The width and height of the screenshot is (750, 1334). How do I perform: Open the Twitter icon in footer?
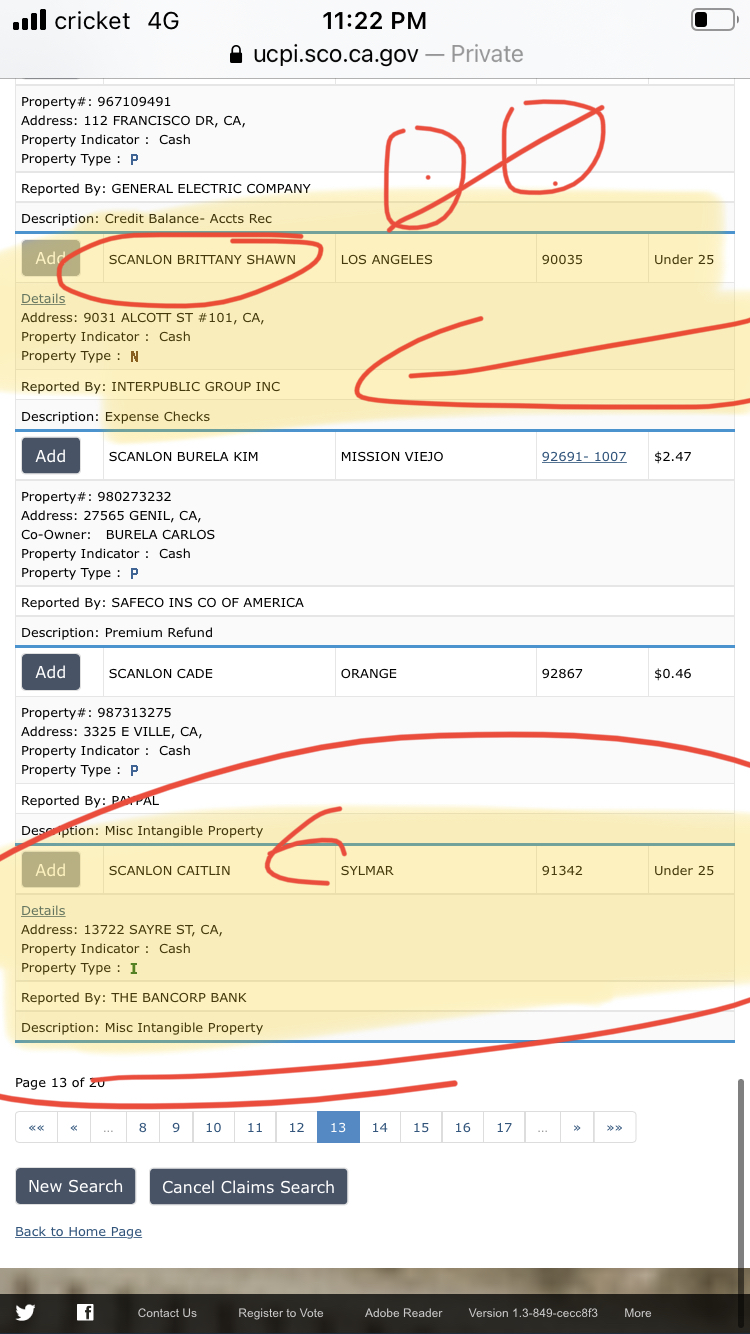[25, 1313]
